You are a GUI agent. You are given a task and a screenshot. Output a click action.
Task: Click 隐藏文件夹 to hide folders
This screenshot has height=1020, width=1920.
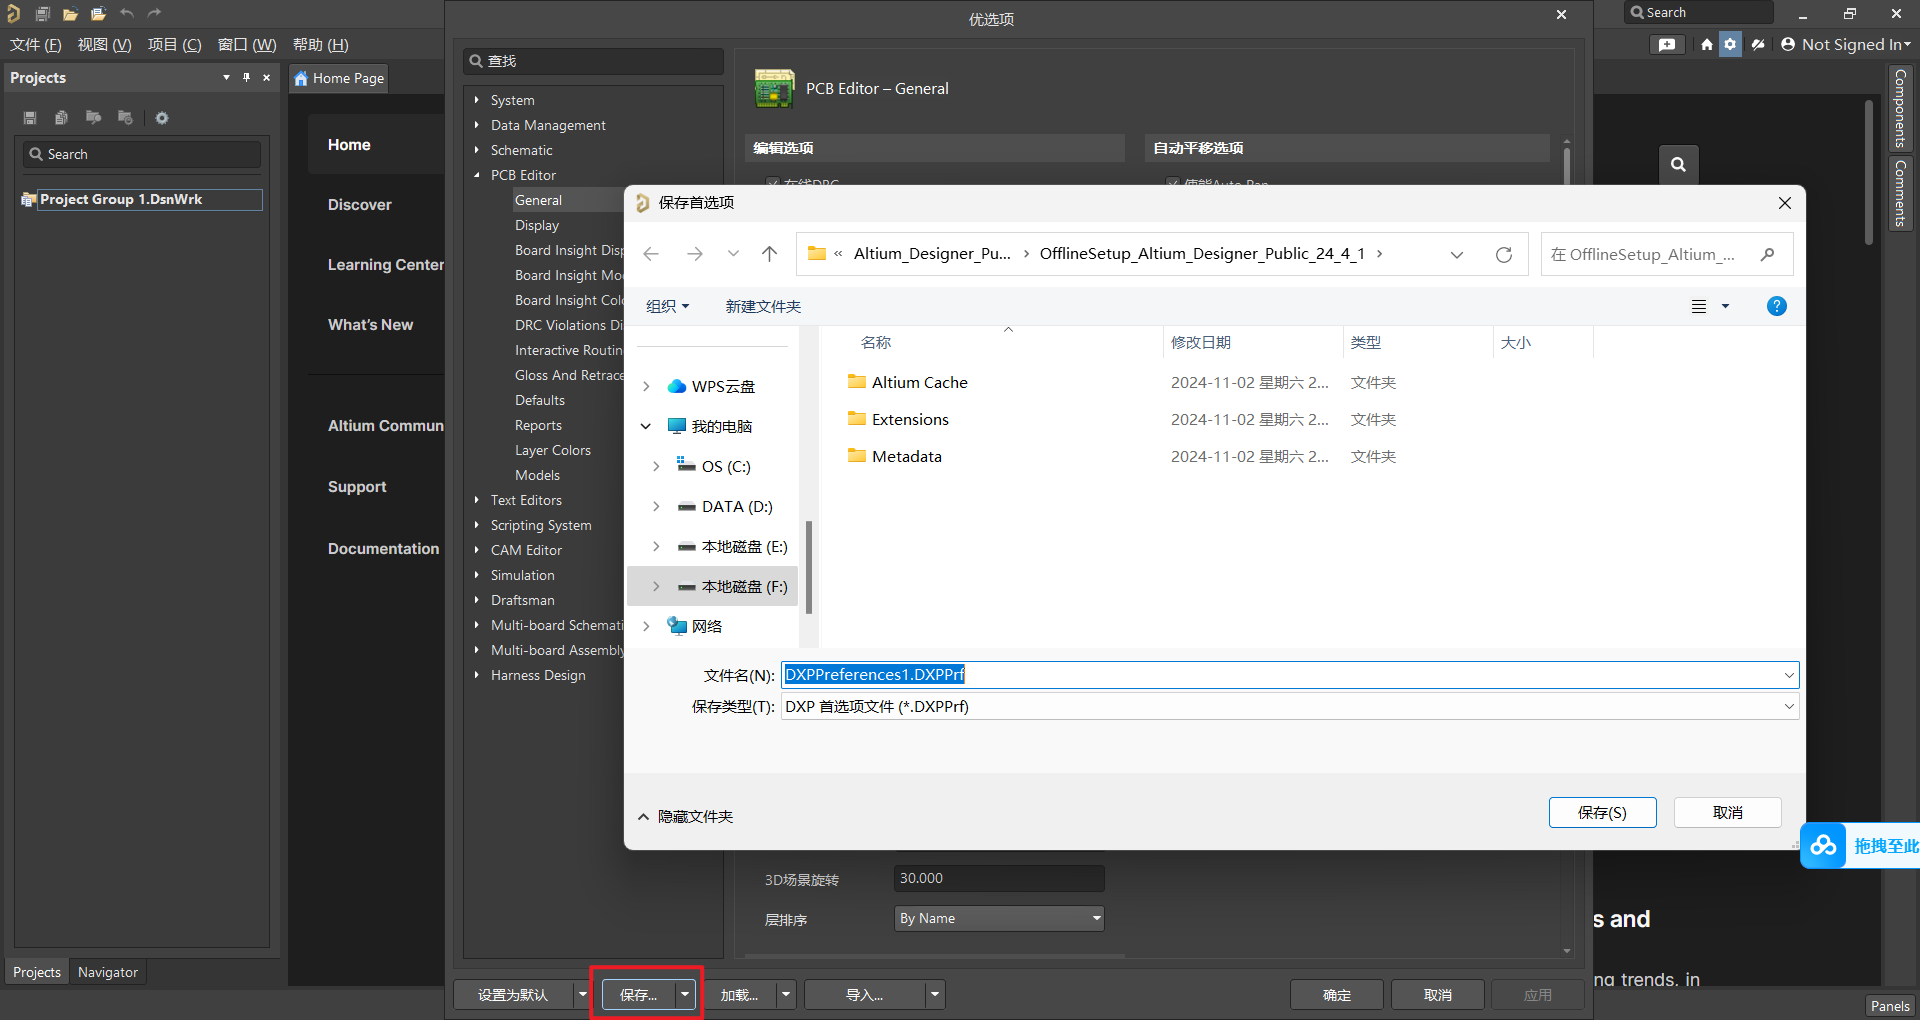click(695, 817)
